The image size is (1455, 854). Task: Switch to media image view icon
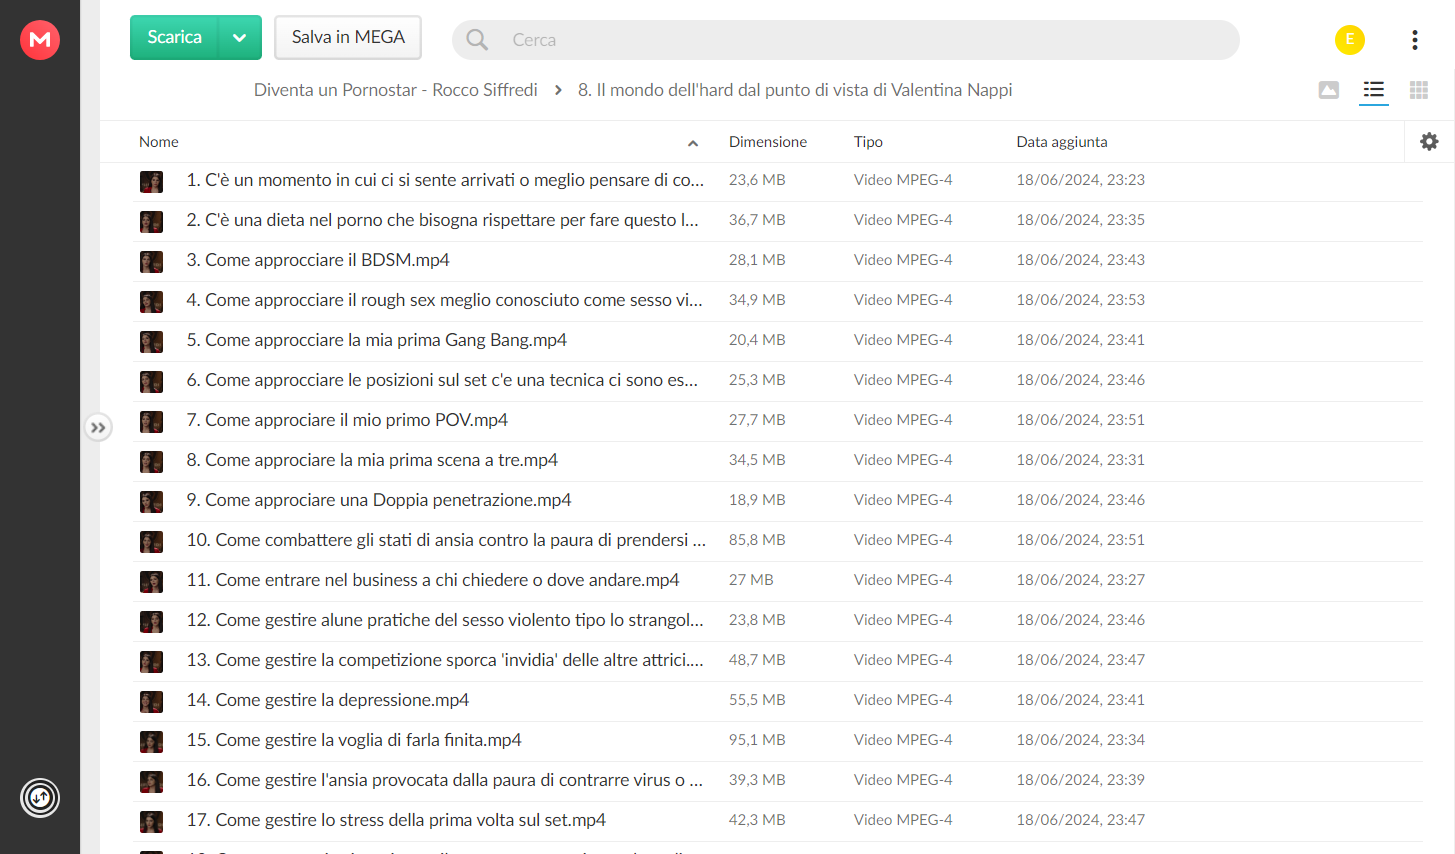point(1329,90)
